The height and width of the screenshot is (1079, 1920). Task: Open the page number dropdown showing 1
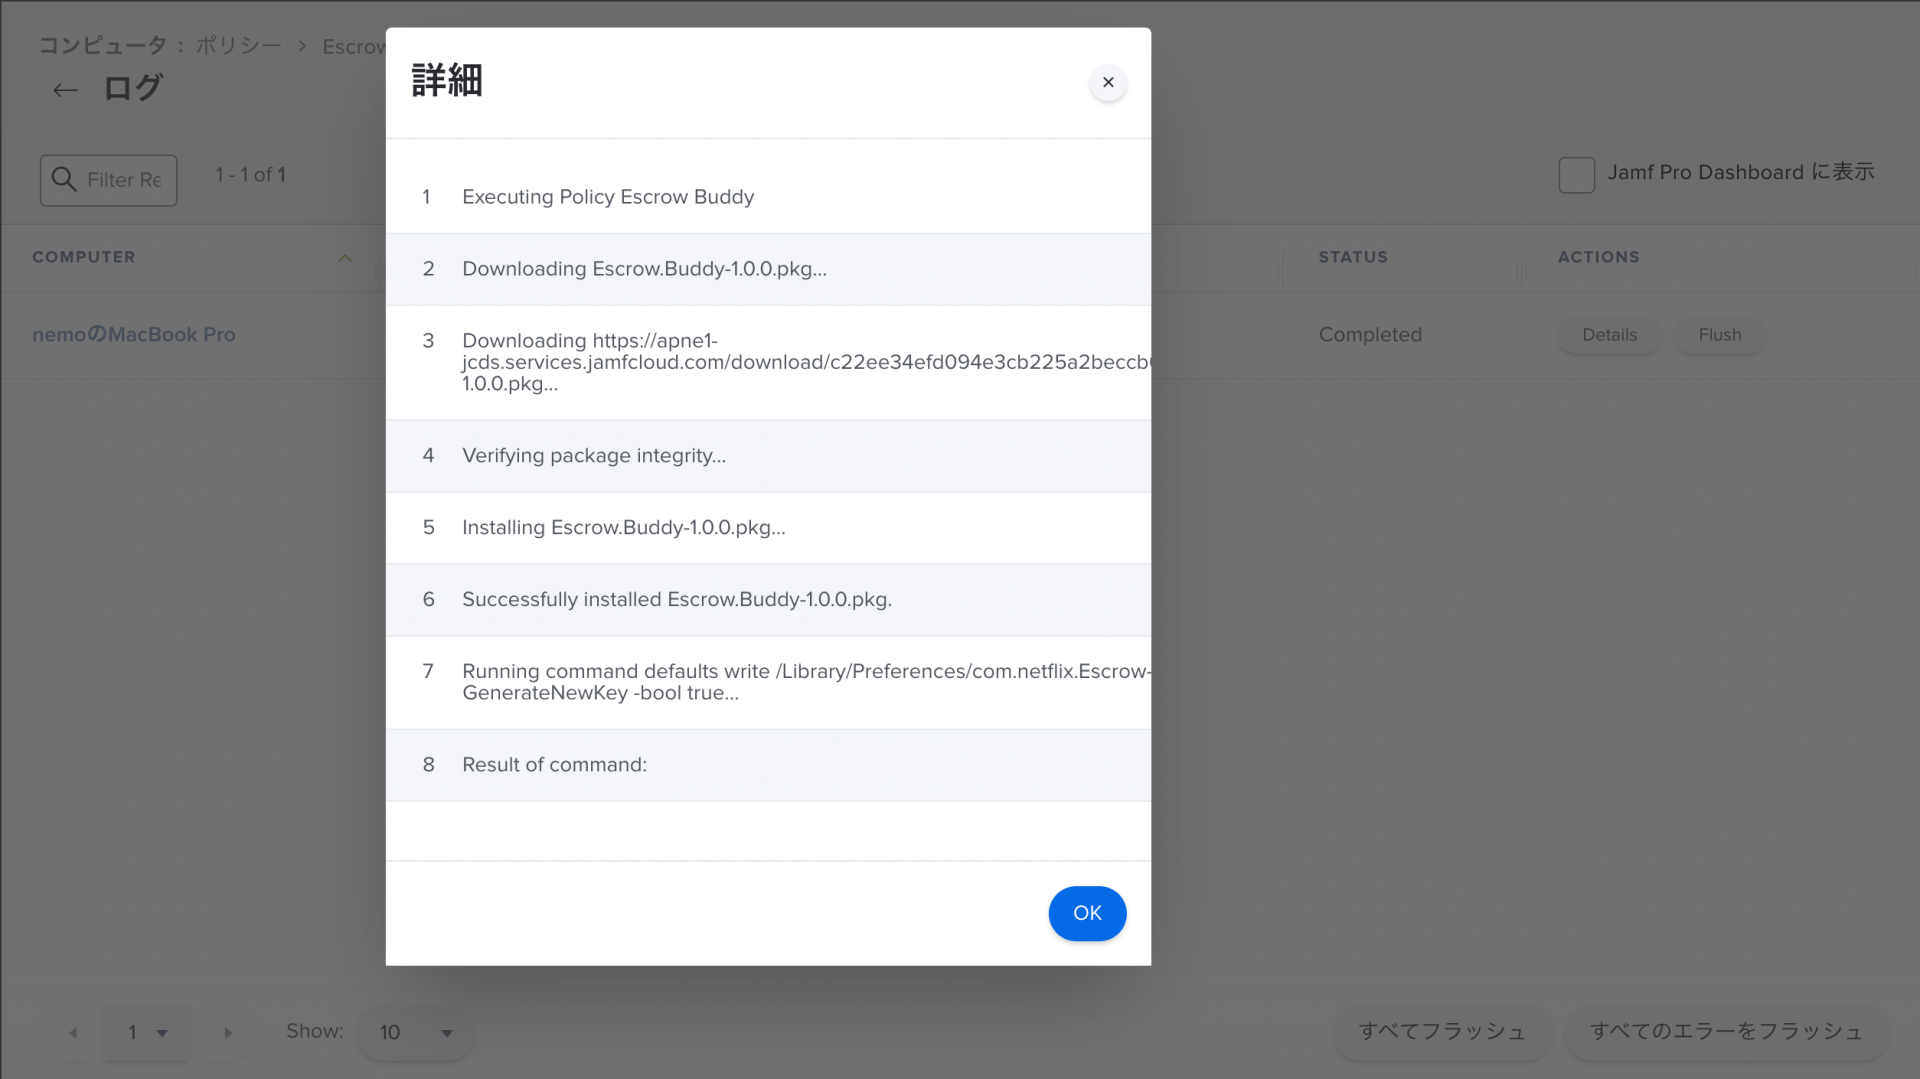click(x=146, y=1033)
